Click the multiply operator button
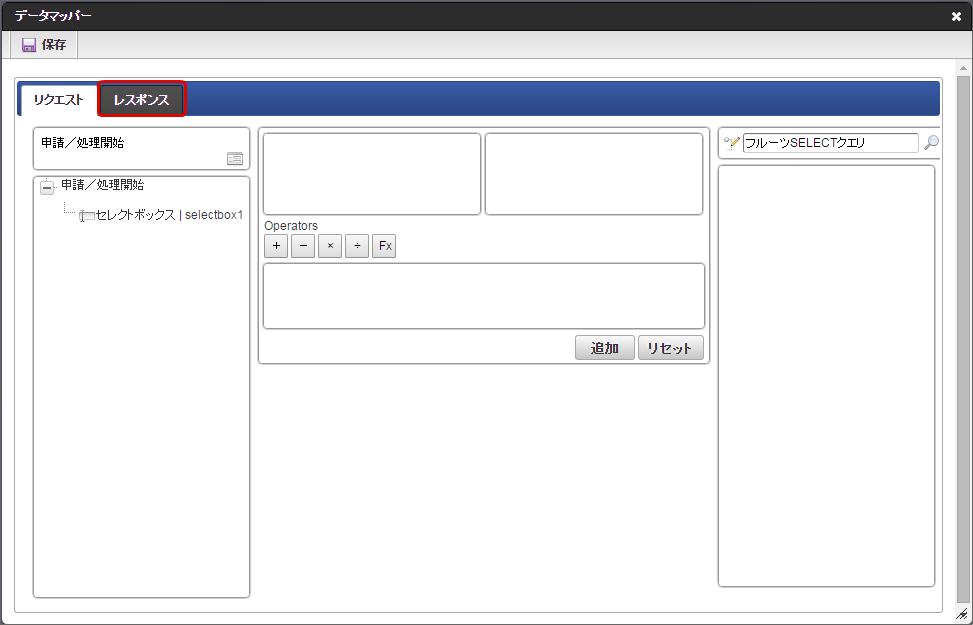 click(x=330, y=246)
